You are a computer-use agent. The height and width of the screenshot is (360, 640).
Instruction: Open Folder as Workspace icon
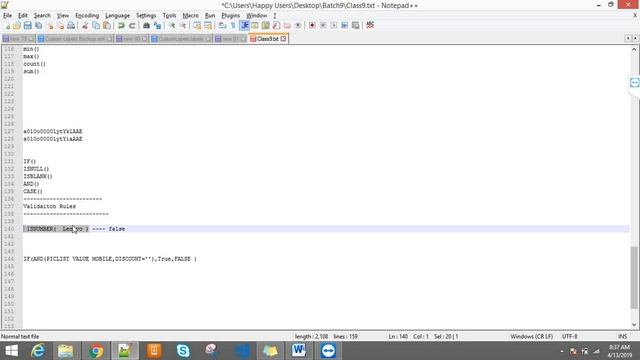coord(287,25)
